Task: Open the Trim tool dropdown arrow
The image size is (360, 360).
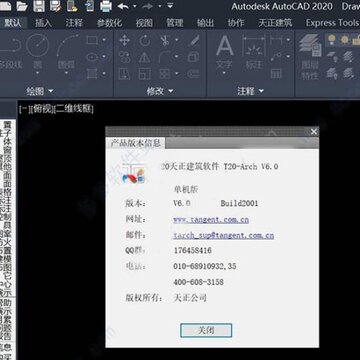Action: click(177, 41)
